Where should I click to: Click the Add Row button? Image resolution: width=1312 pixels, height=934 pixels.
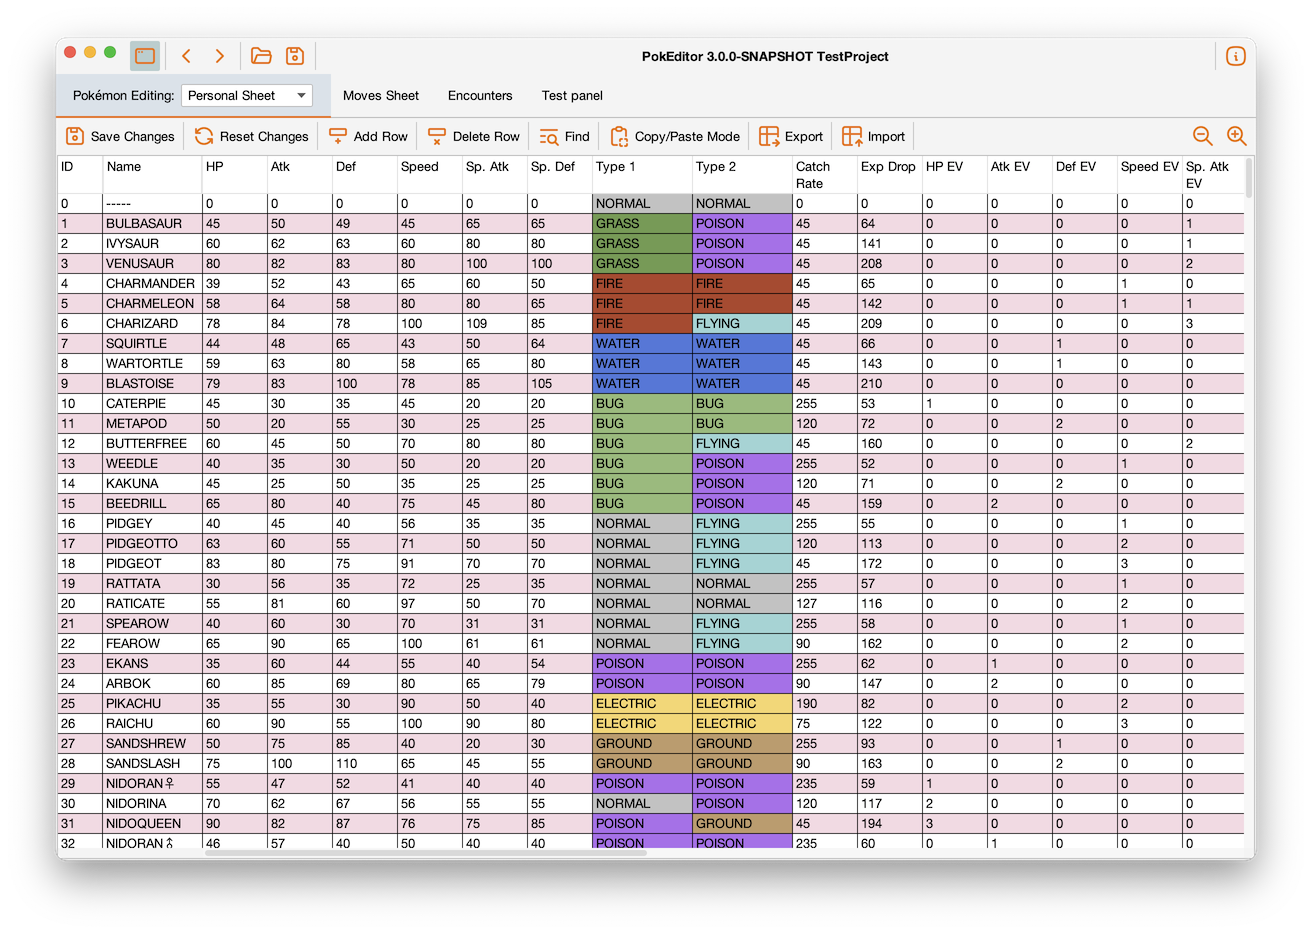point(369,136)
